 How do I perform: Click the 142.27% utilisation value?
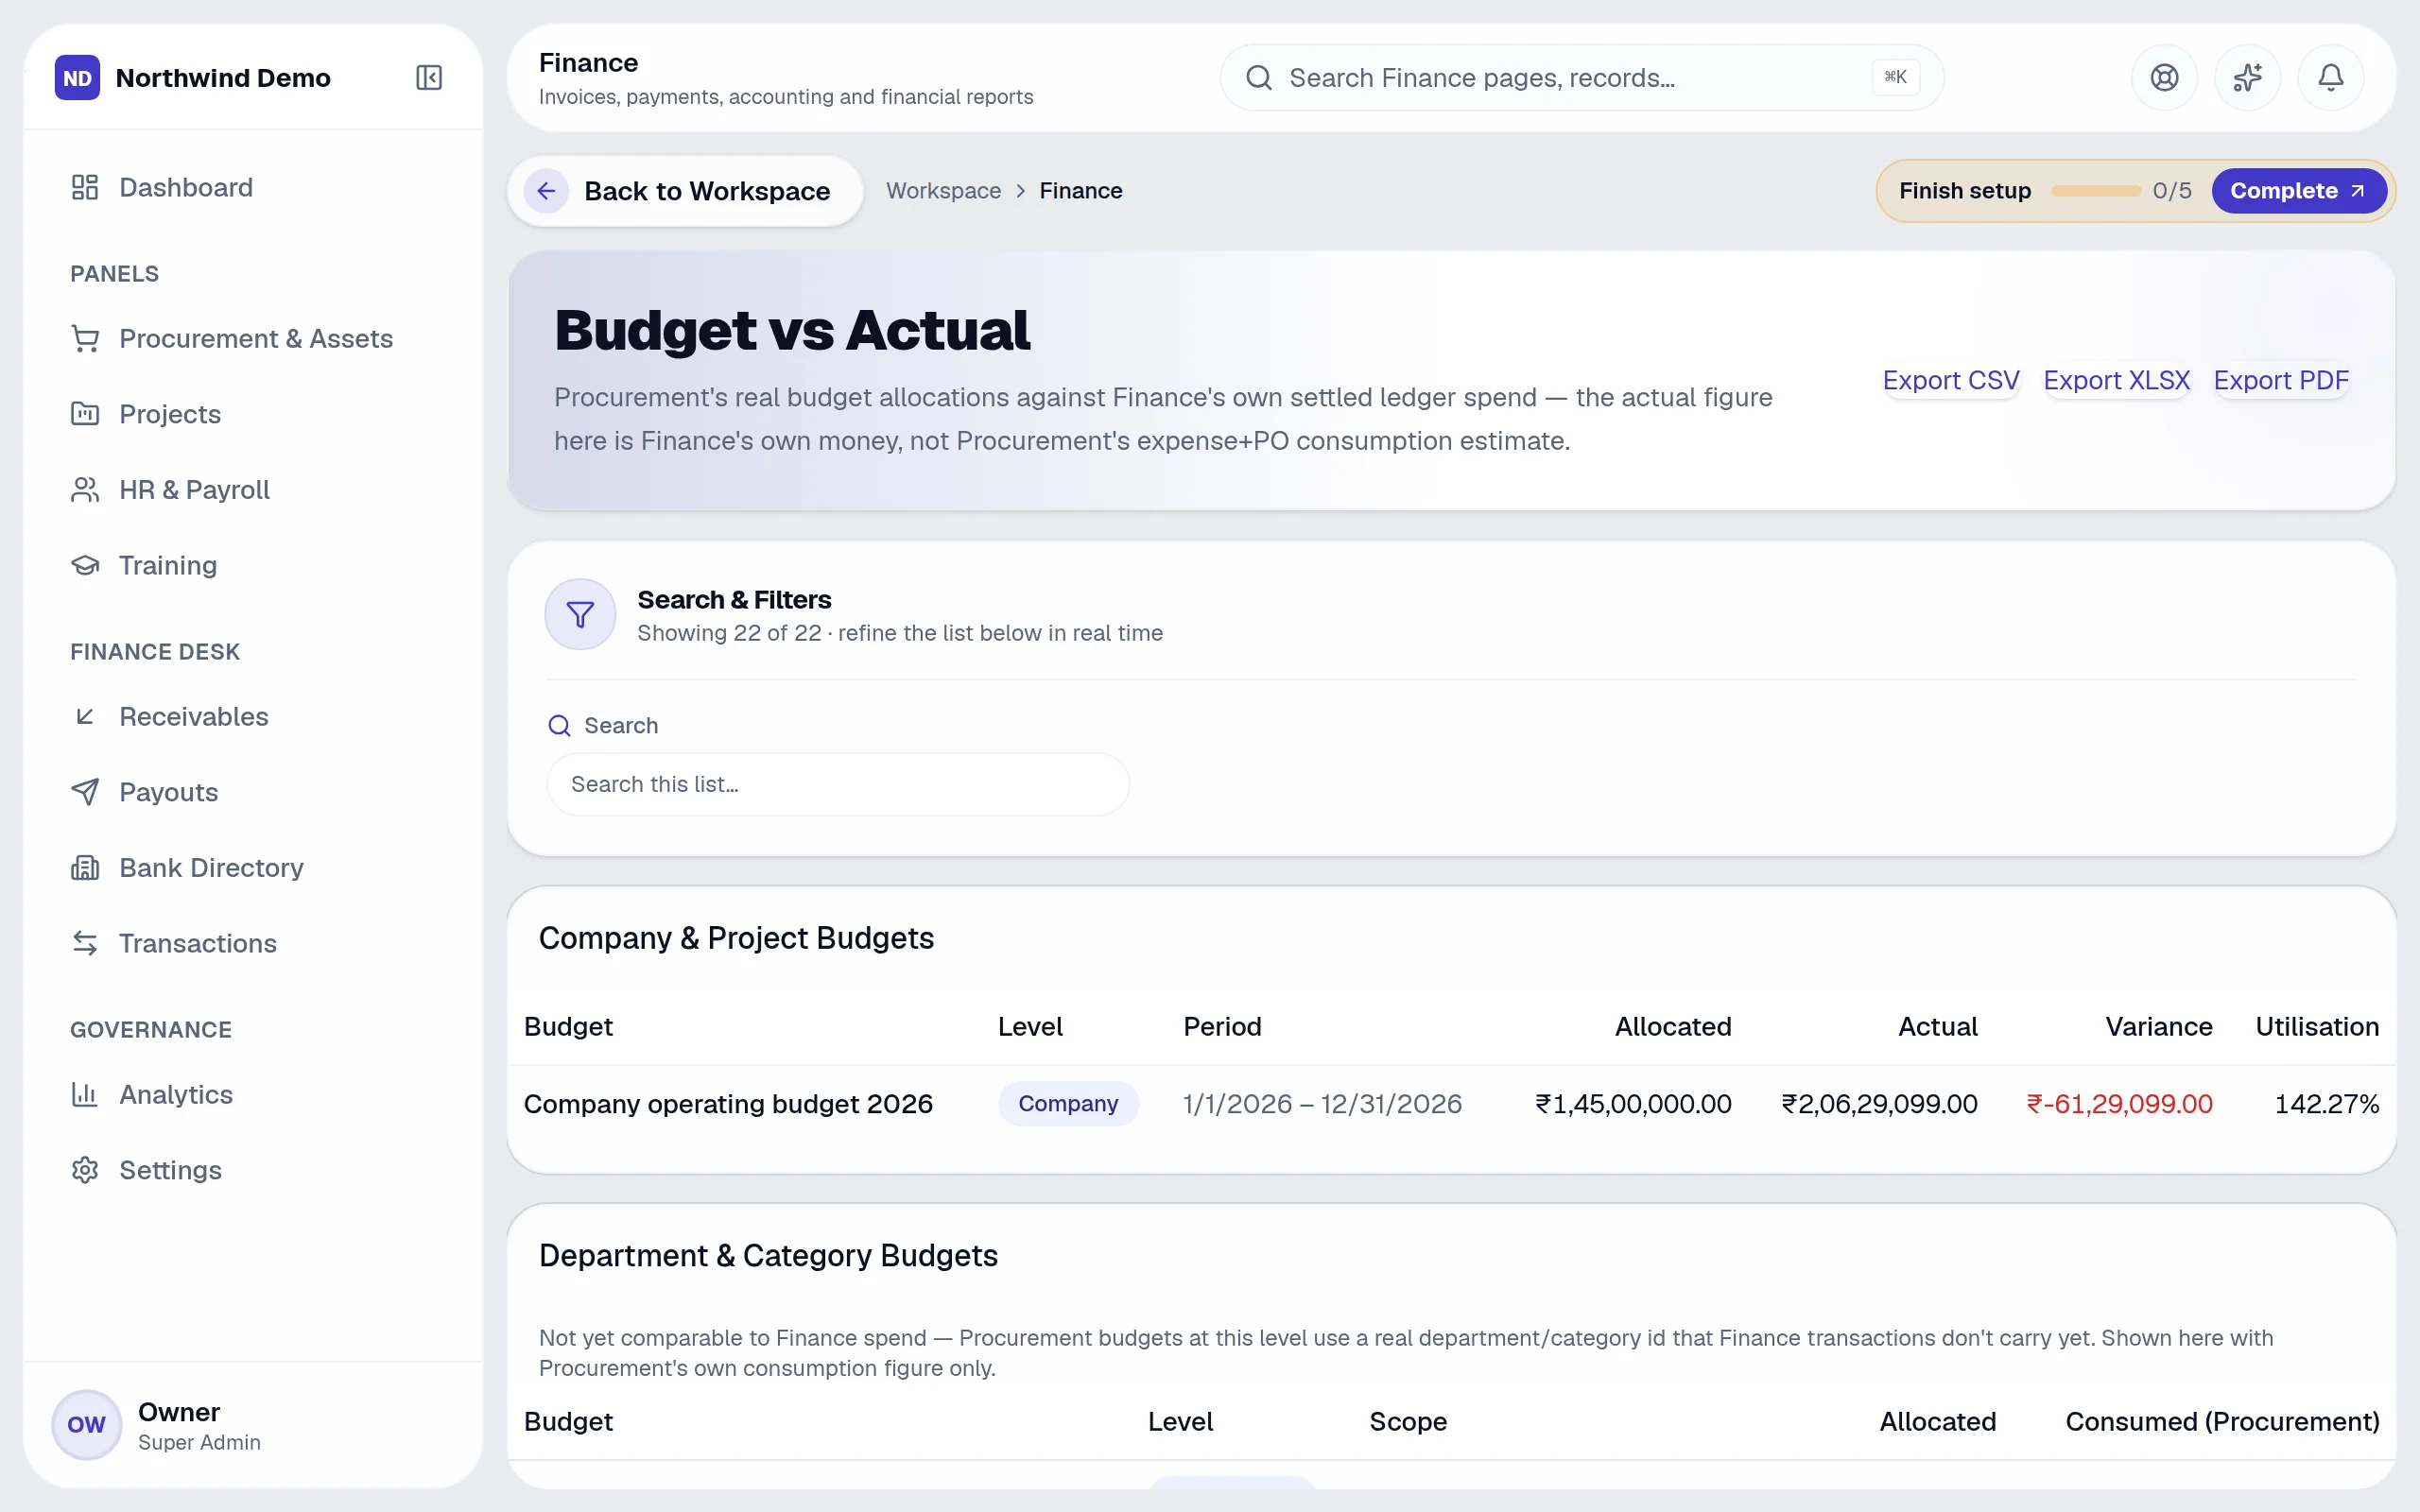tap(2326, 1103)
